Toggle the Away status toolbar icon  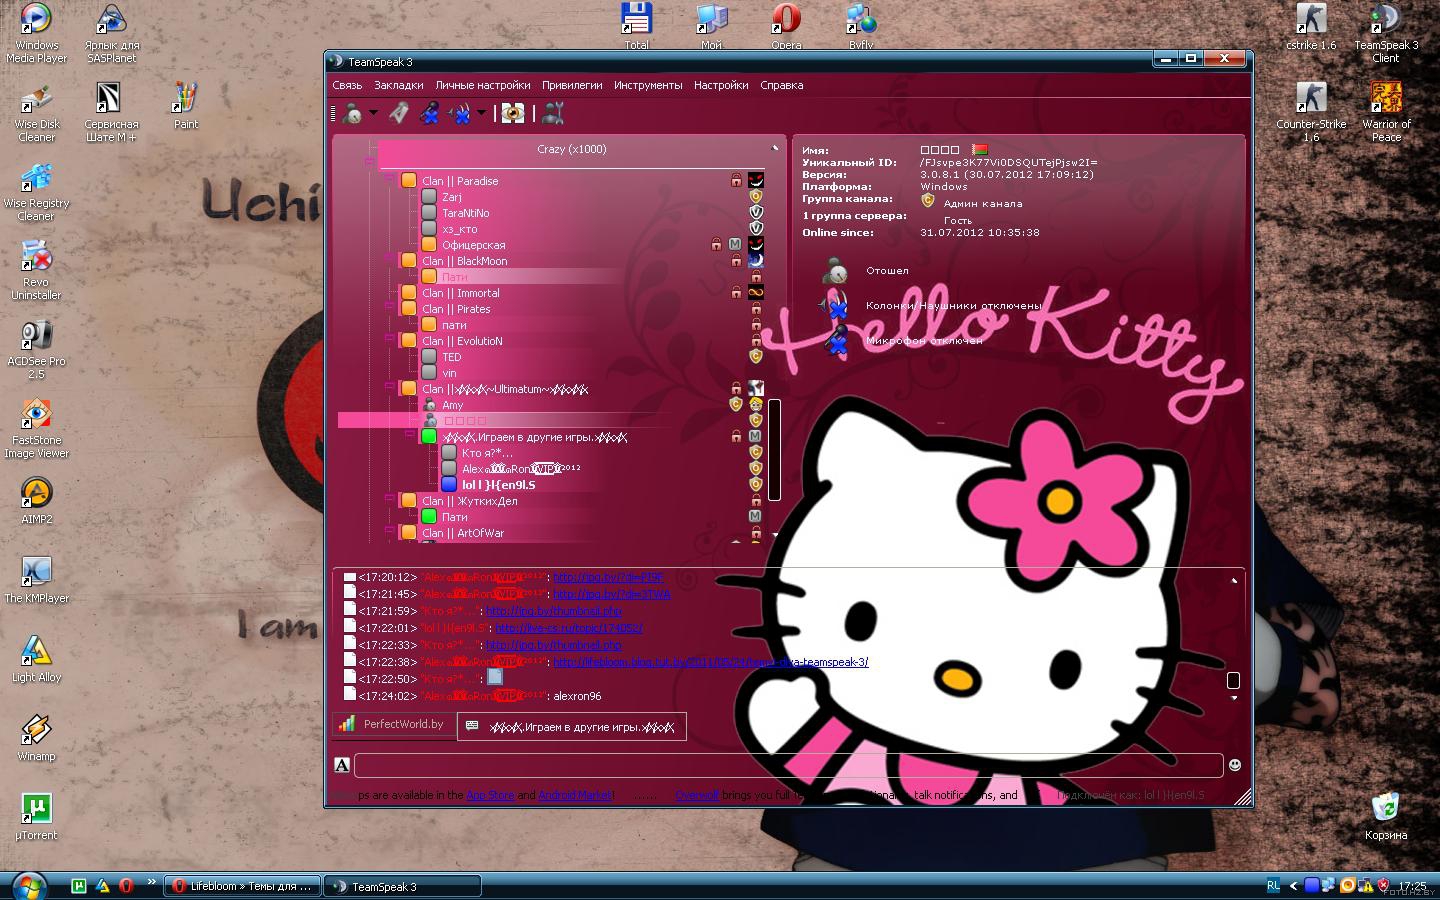[352, 114]
